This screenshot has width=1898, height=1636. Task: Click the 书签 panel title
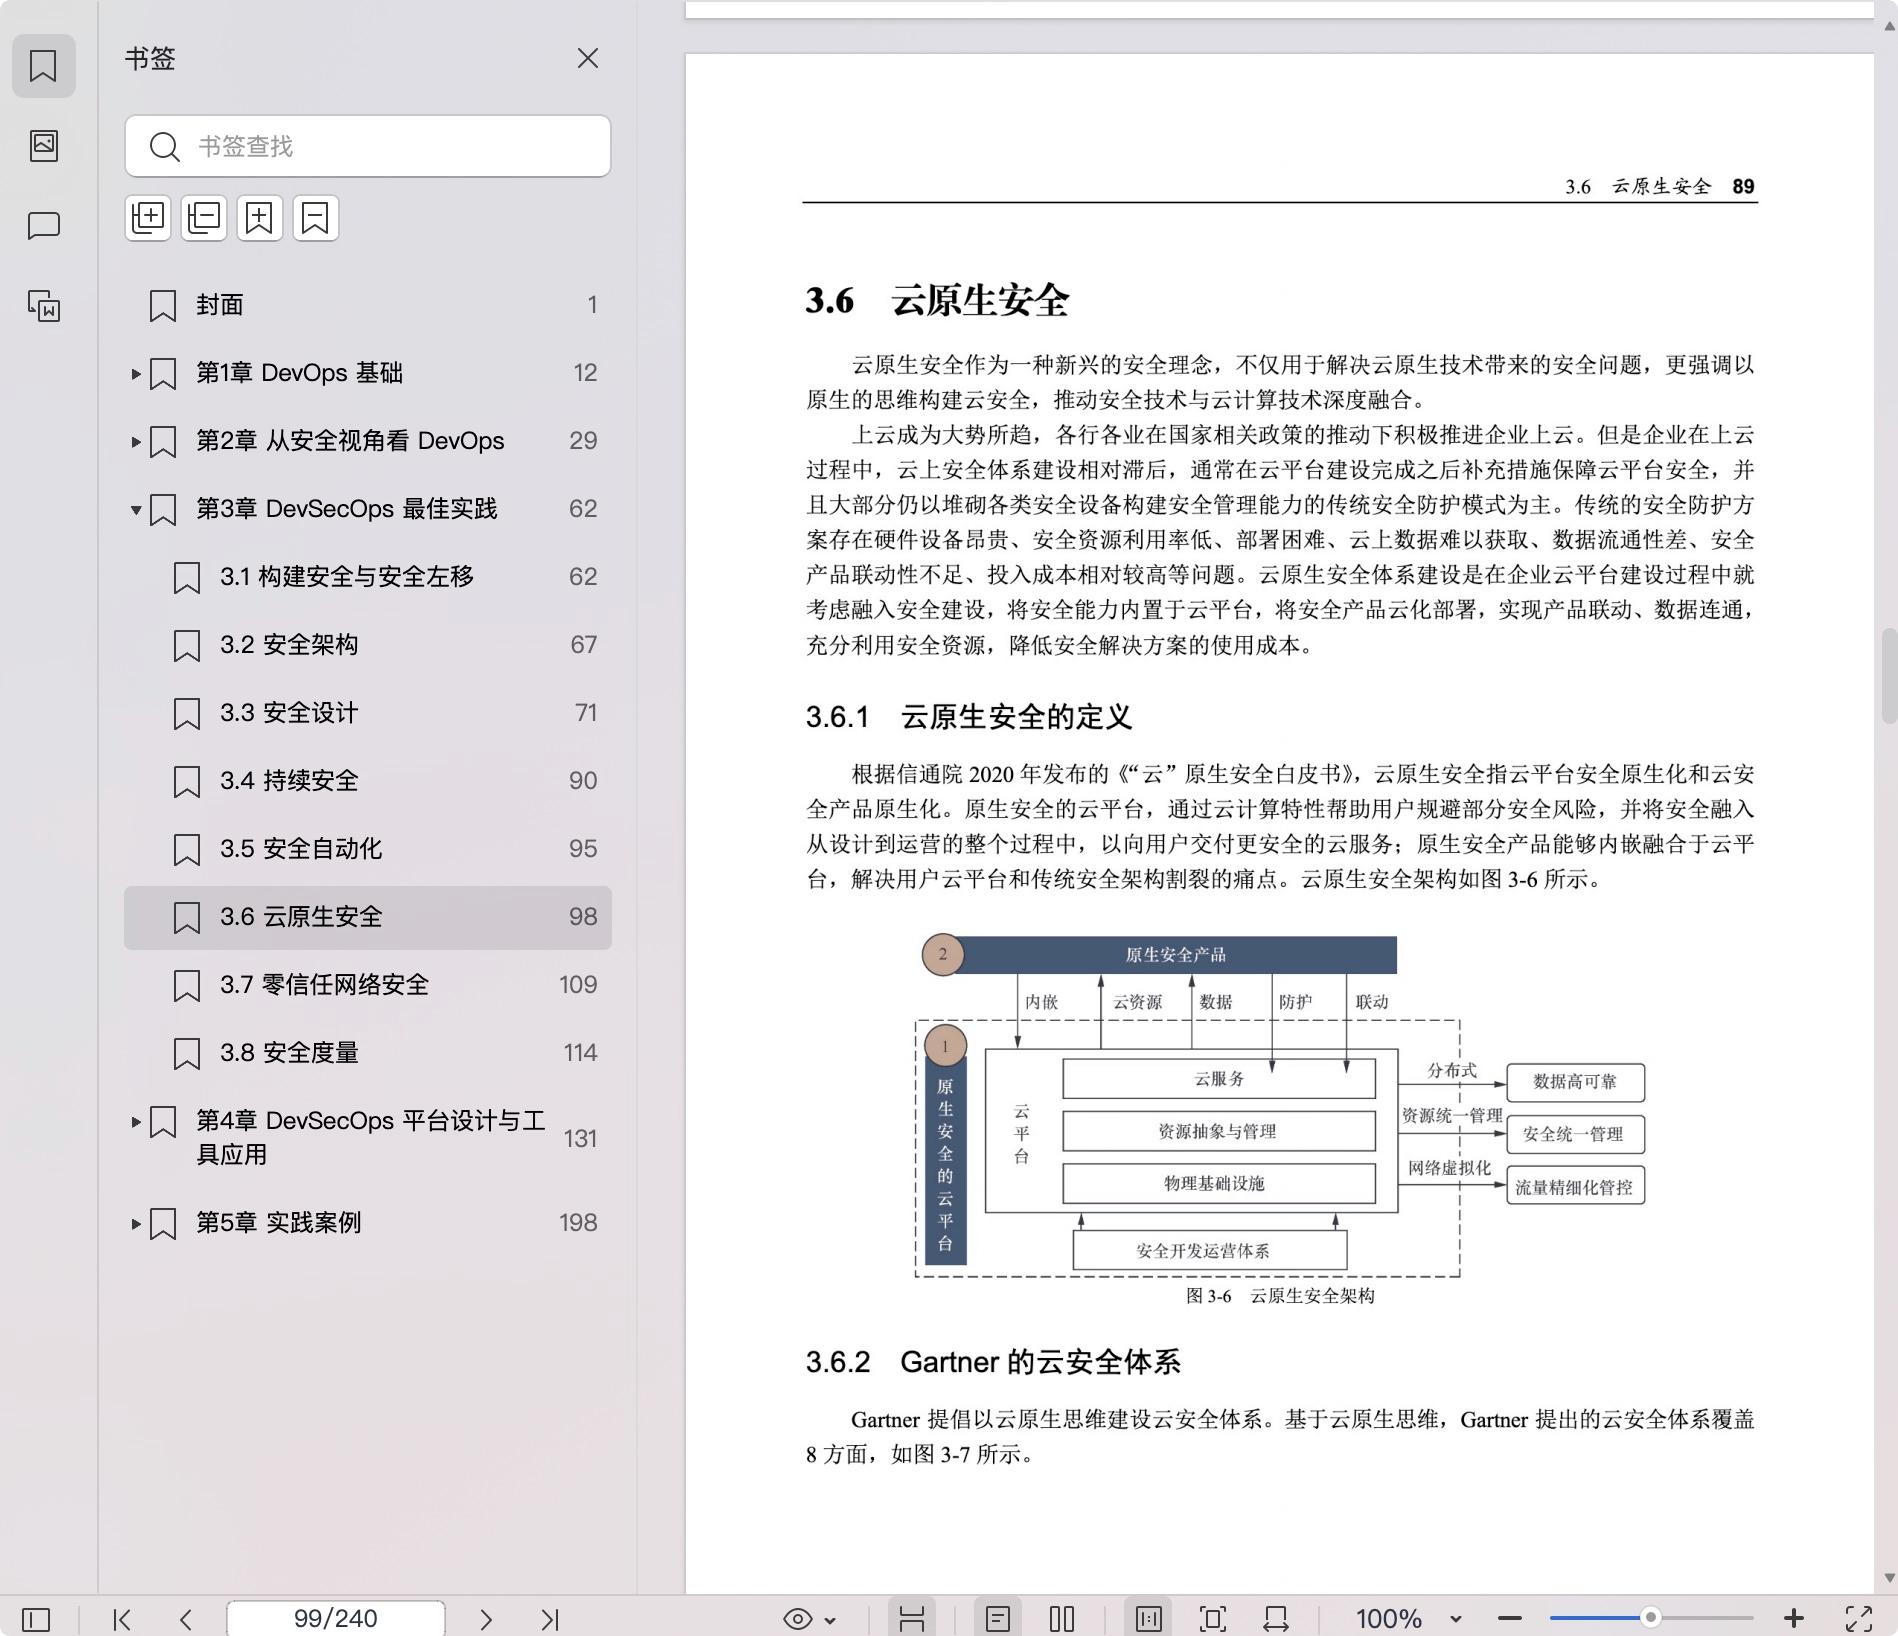150,59
